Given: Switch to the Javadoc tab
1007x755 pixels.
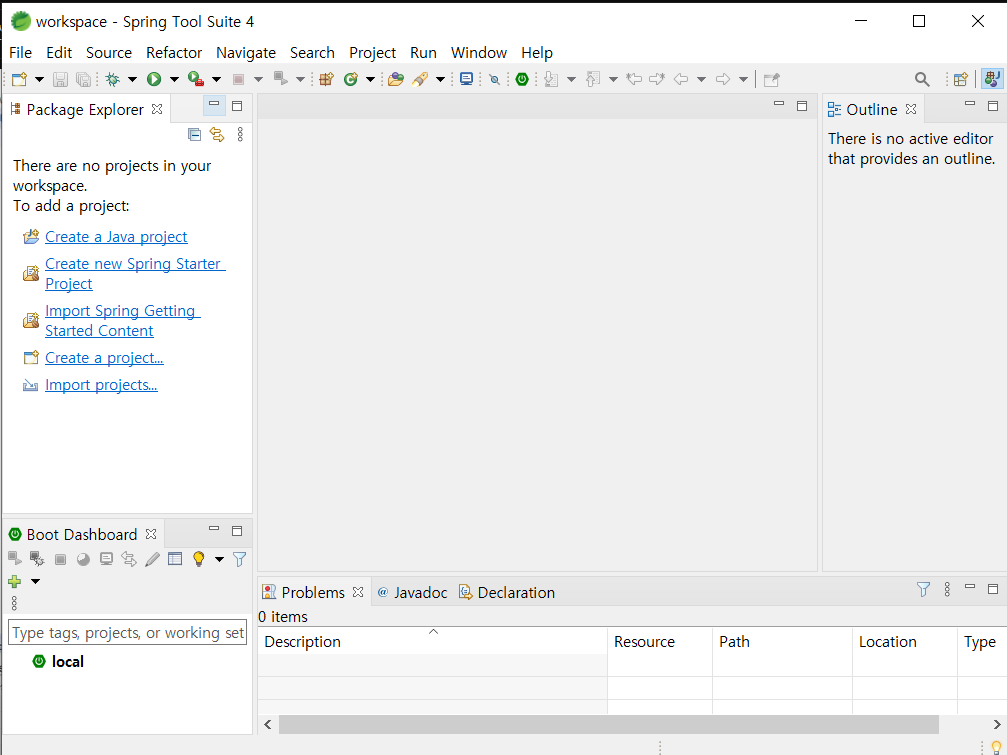Looking at the screenshot, I should click(412, 593).
